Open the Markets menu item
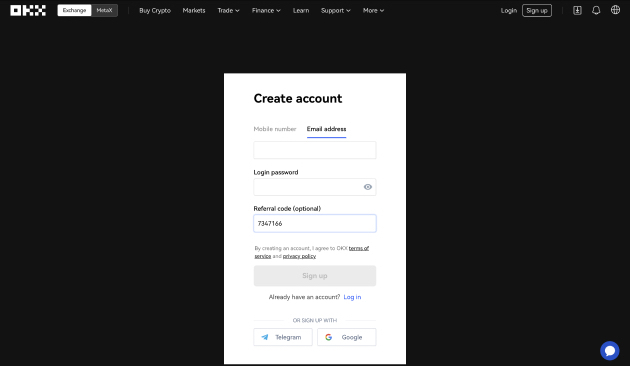Image resolution: width=630 pixels, height=366 pixels. [194, 10]
